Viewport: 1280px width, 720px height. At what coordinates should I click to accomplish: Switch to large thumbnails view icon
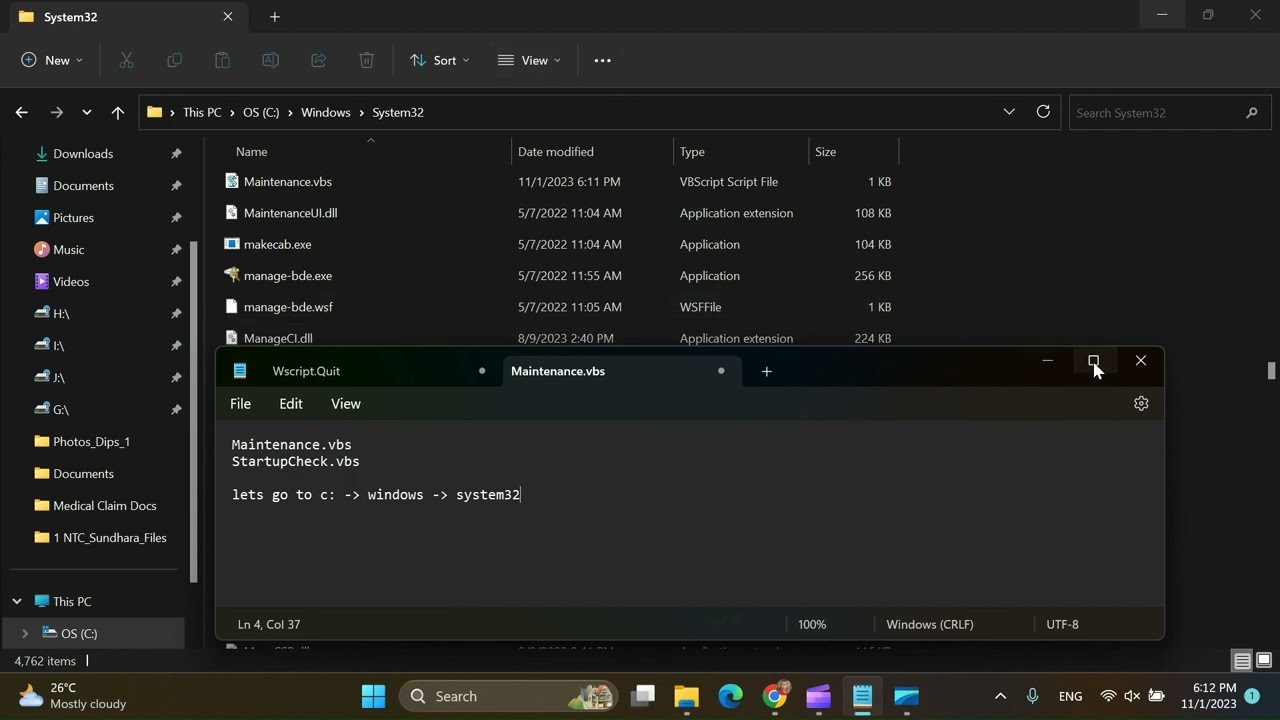click(x=1264, y=661)
